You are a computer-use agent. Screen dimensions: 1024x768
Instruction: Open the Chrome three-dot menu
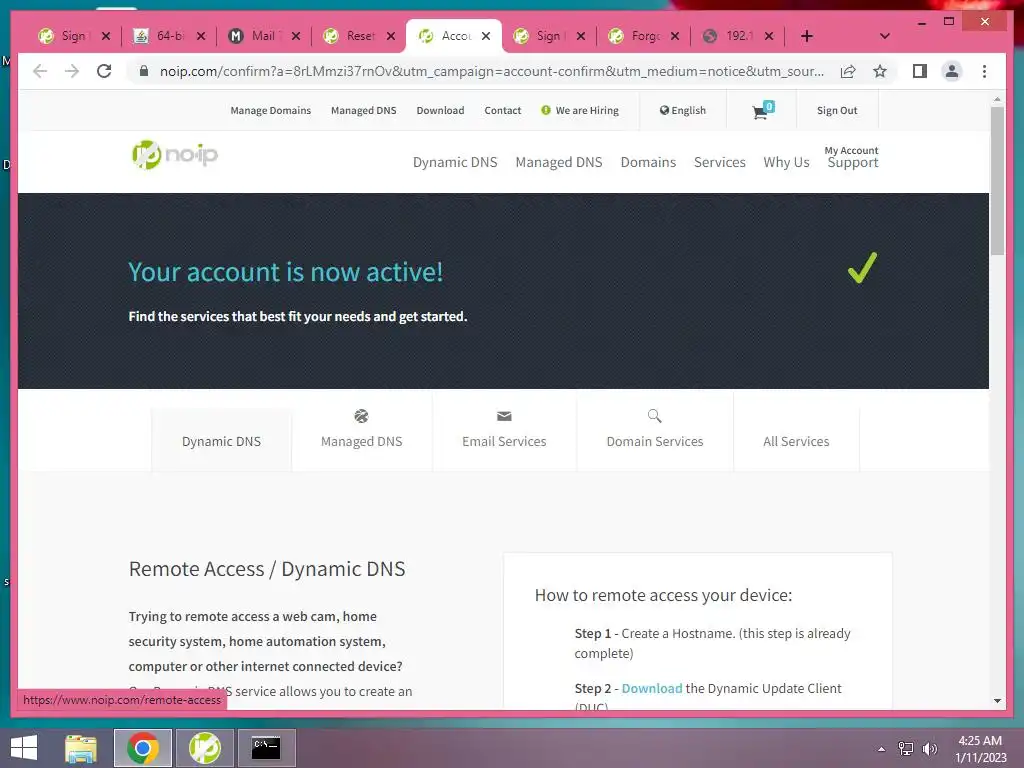(x=984, y=71)
